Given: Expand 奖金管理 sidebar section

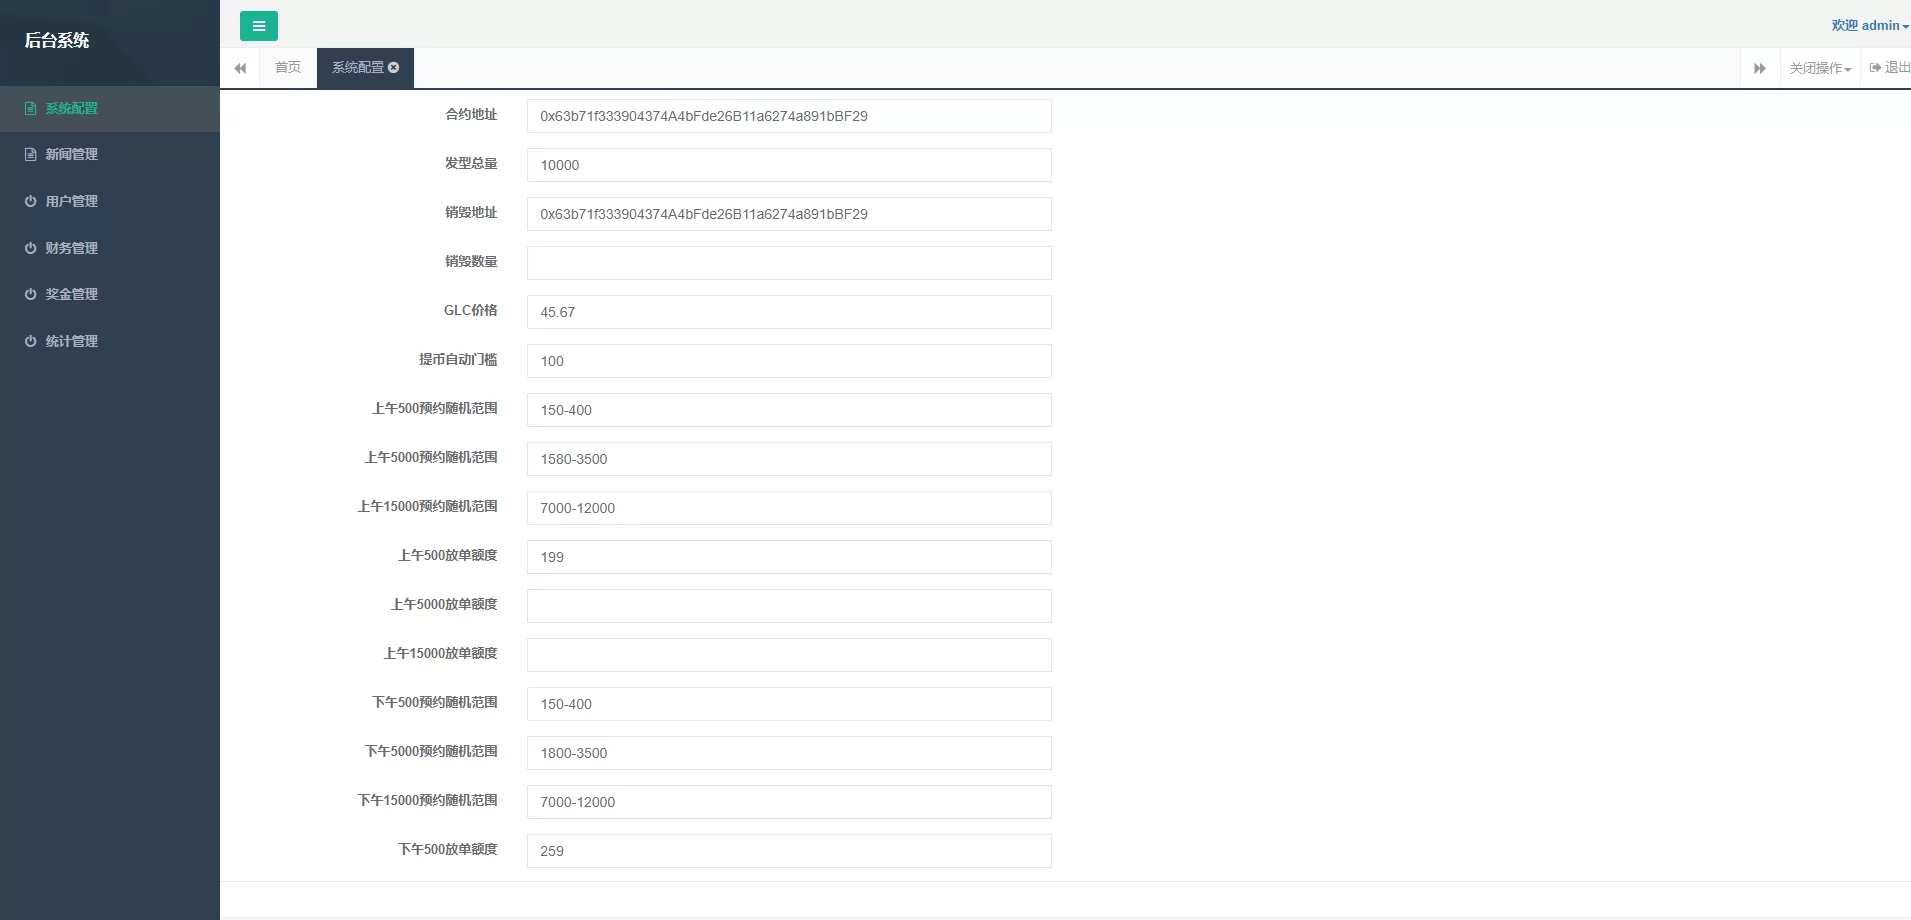Looking at the screenshot, I should pos(71,294).
